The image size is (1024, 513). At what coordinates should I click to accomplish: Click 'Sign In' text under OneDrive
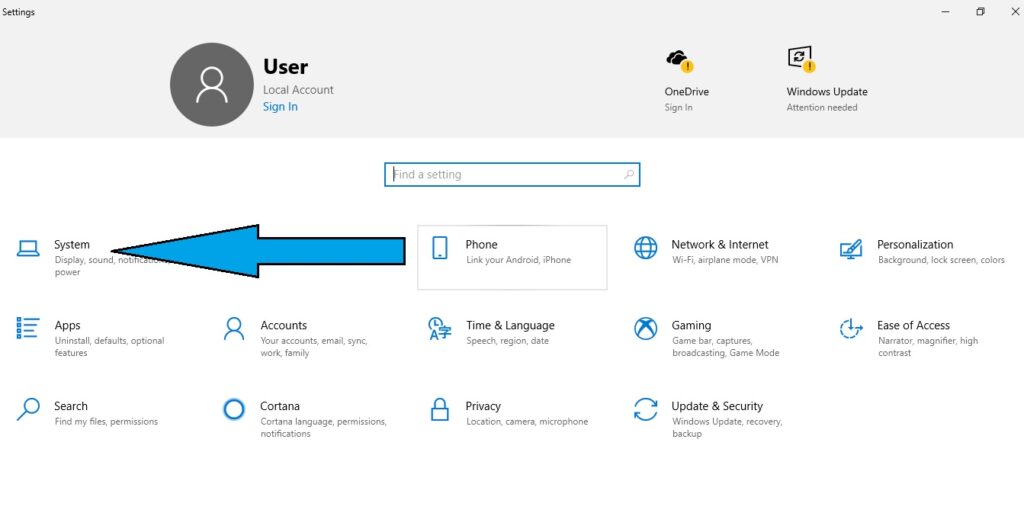679,108
